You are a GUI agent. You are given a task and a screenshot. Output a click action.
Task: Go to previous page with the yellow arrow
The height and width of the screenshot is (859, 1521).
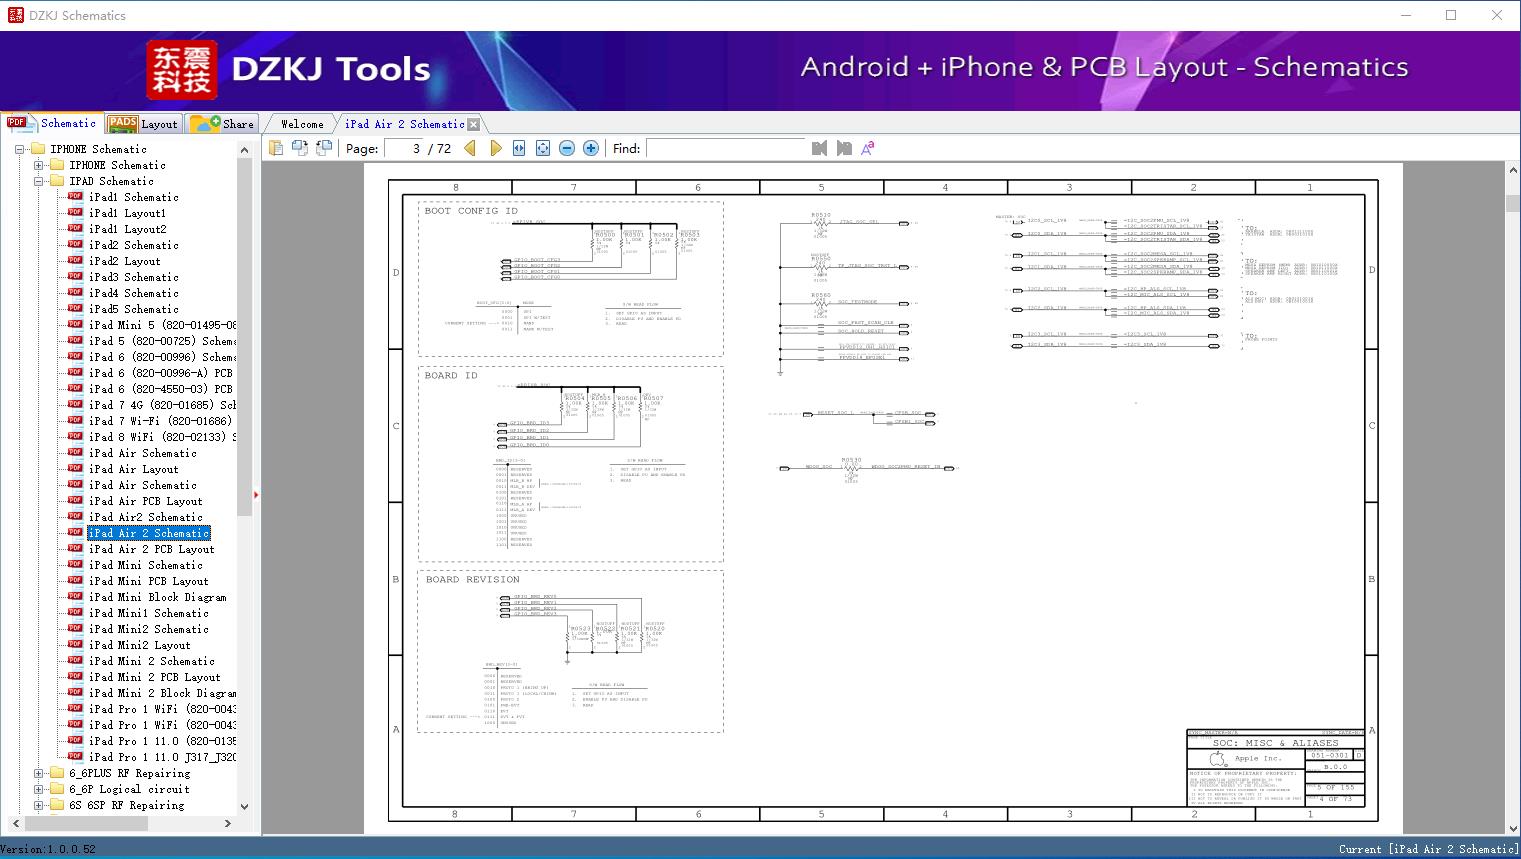[471, 148]
